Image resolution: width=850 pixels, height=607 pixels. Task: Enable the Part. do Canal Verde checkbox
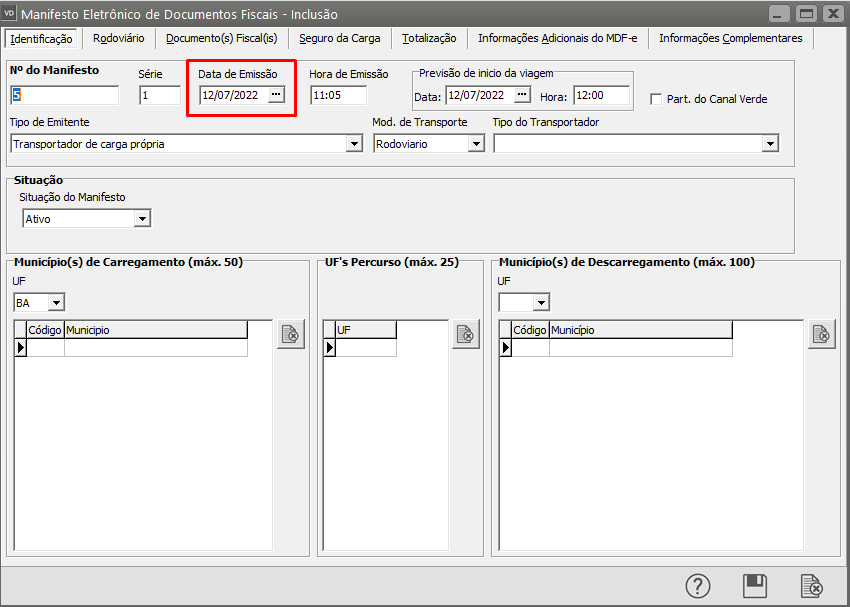pyautogui.click(x=657, y=99)
